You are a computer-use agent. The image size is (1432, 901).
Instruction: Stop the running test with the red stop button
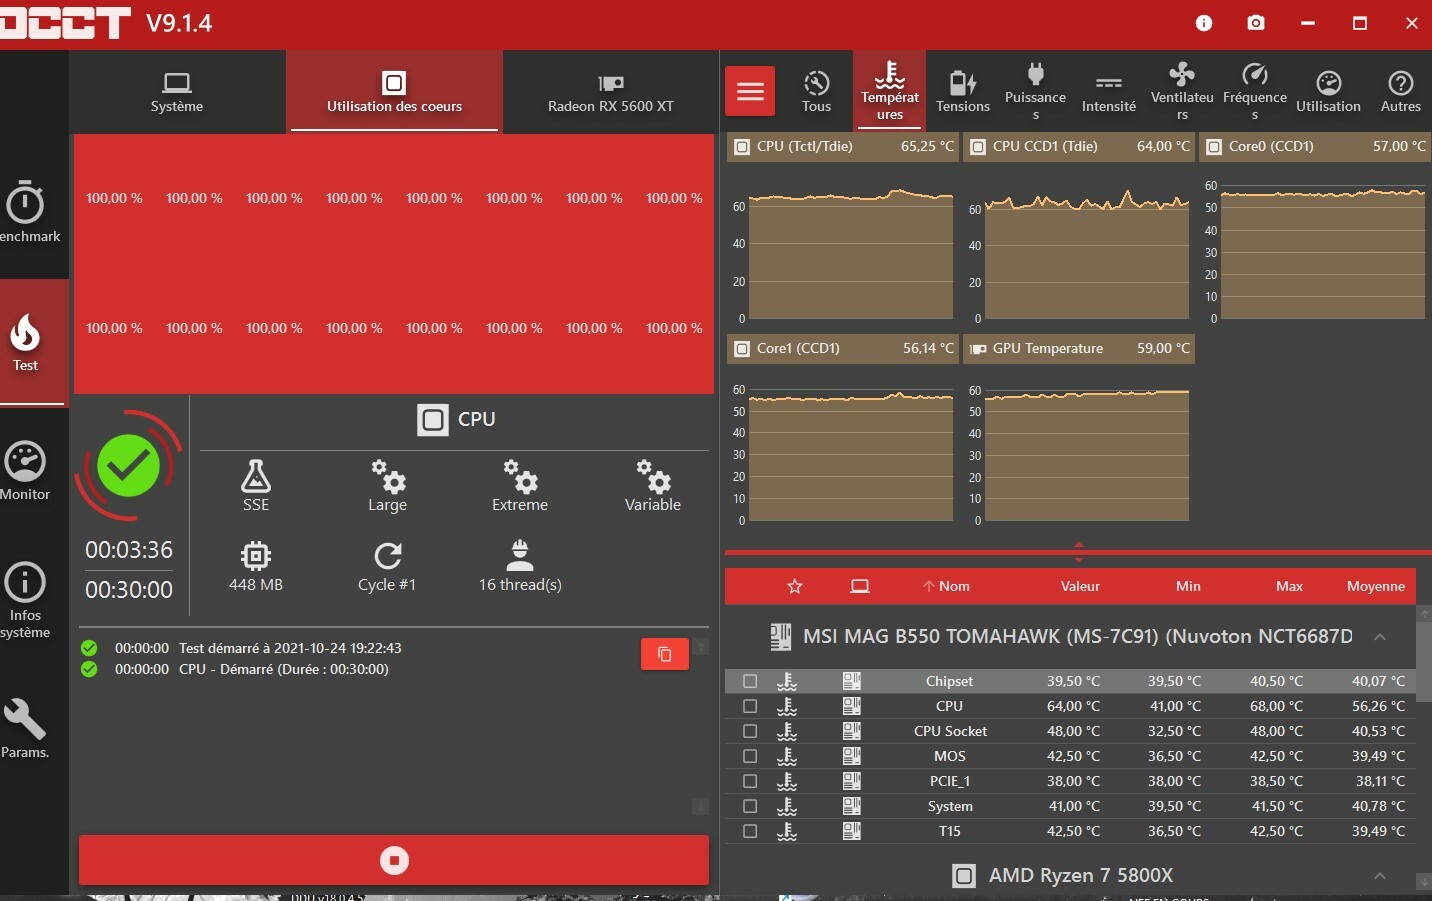[394, 860]
